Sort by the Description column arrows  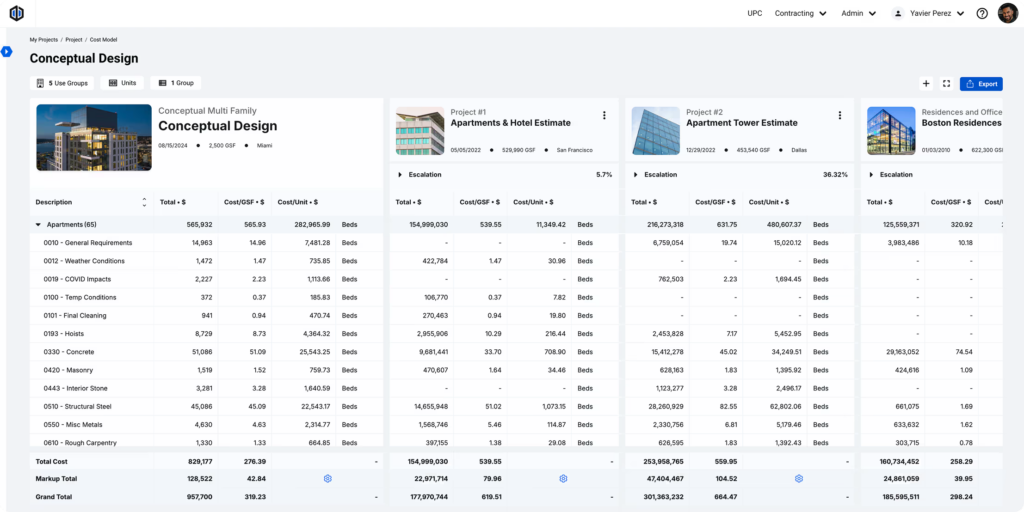click(144, 202)
